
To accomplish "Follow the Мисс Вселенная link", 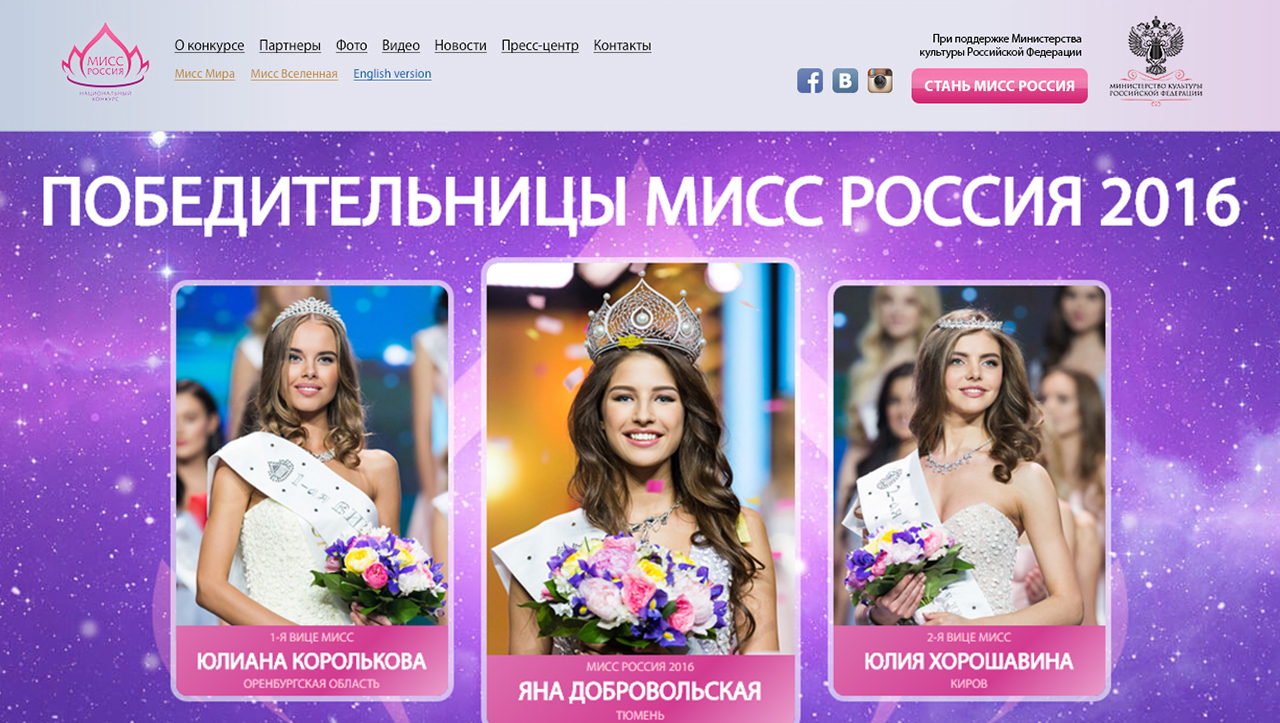I will pyautogui.click(x=294, y=74).
